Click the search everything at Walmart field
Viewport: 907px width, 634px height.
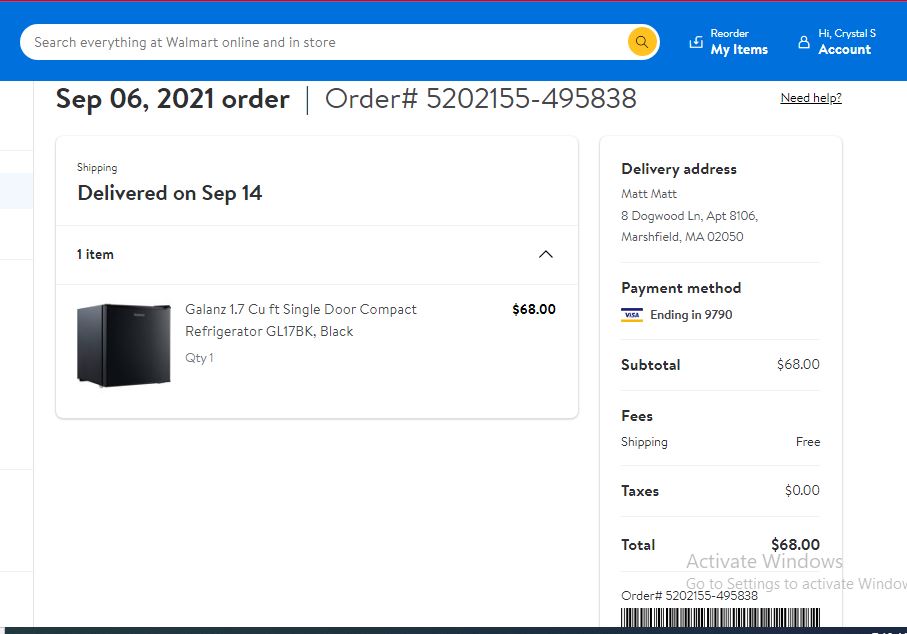[x=324, y=42]
